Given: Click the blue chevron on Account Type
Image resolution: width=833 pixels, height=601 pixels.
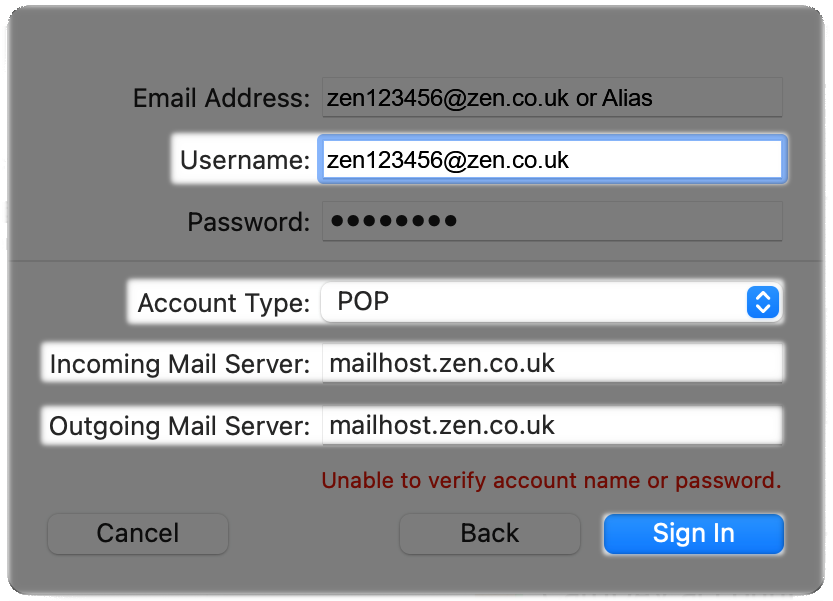Looking at the screenshot, I should 761,302.
